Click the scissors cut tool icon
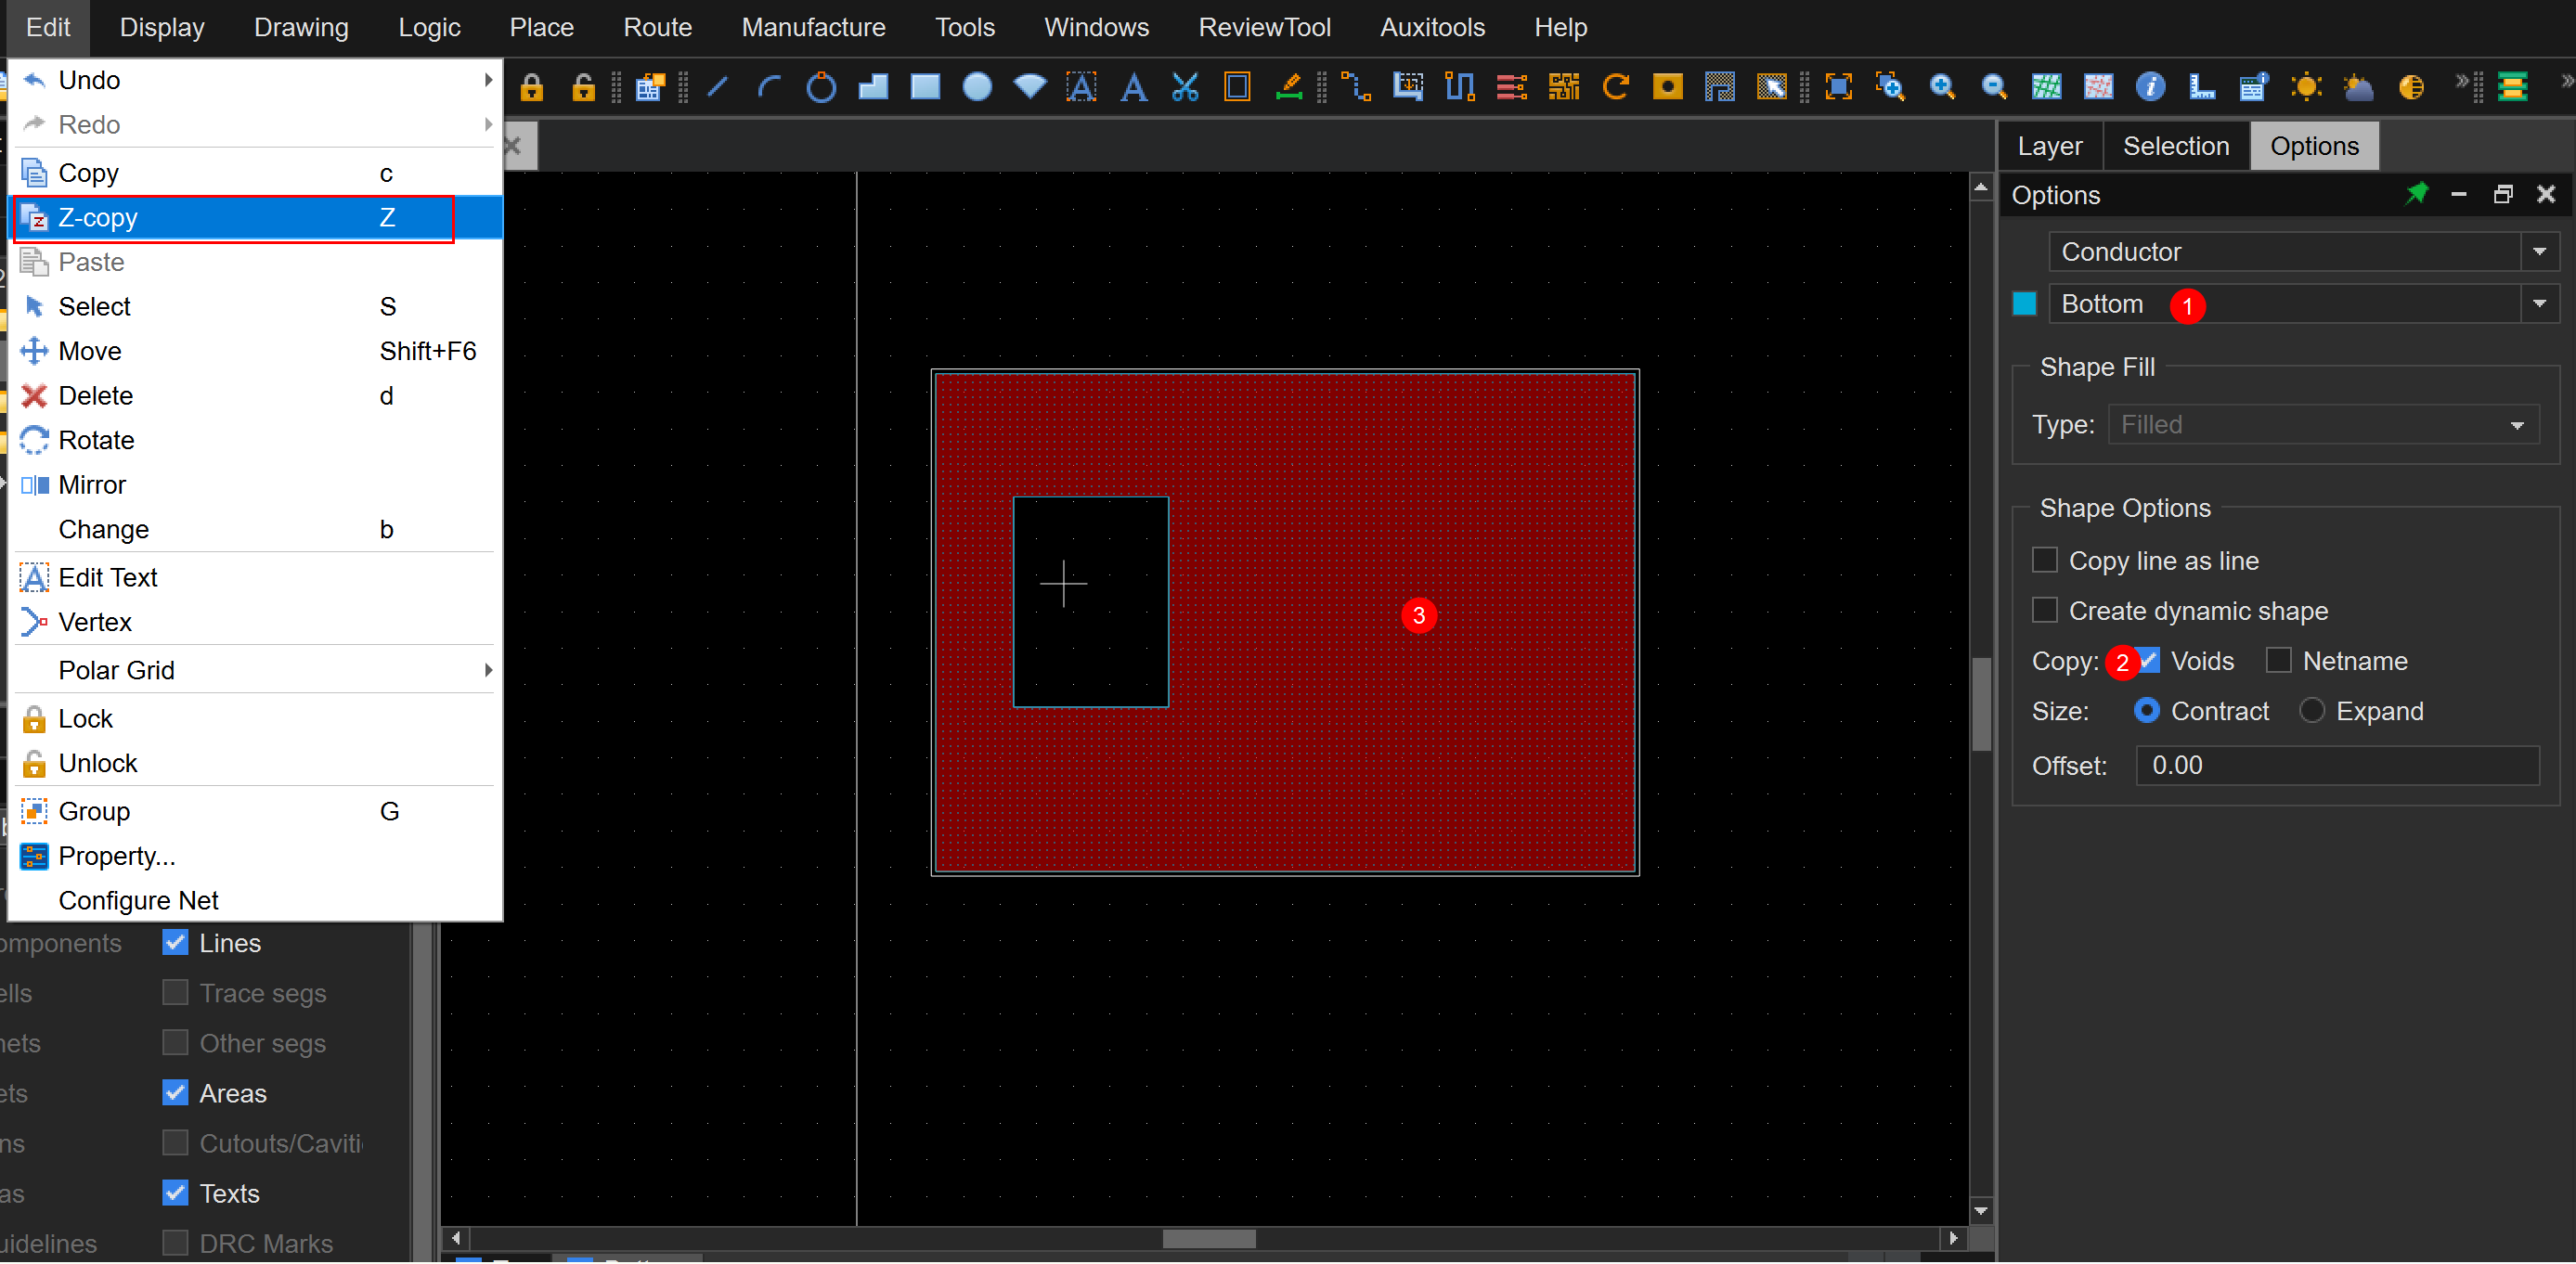Image resolution: width=2576 pixels, height=1264 pixels. [1185, 87]
